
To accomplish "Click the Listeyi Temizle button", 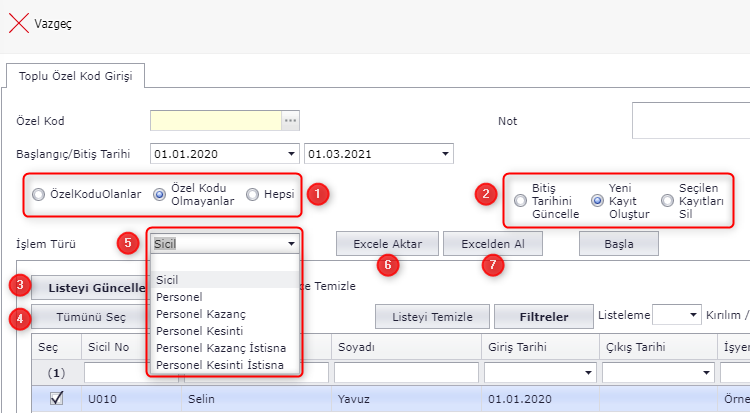I will pyautogui.click(x=432, y=317).
